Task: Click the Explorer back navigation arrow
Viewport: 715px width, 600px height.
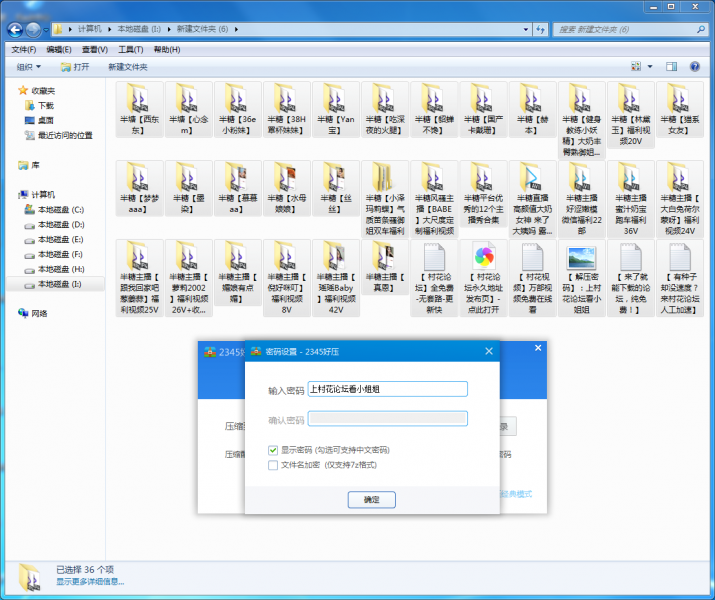Action: click(15, 29)
